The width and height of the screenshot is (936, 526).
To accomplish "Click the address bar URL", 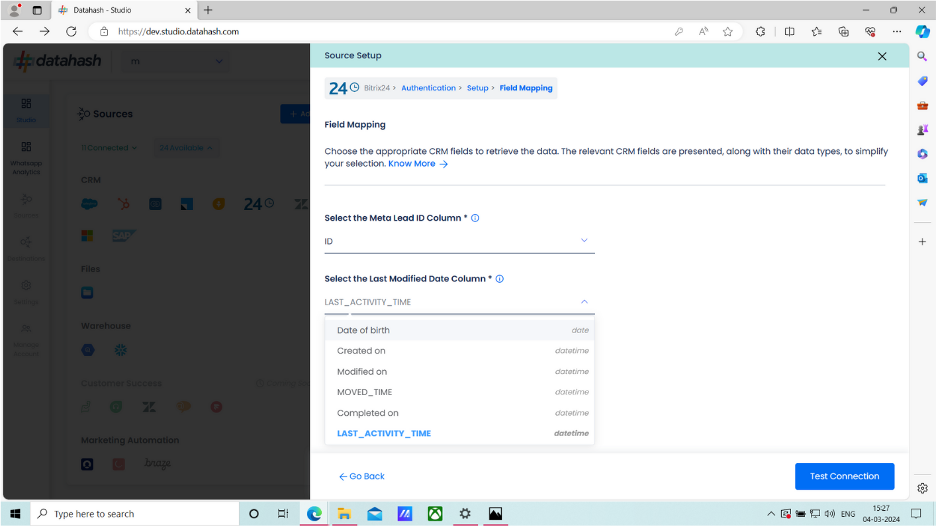I will tap(178, 32).
